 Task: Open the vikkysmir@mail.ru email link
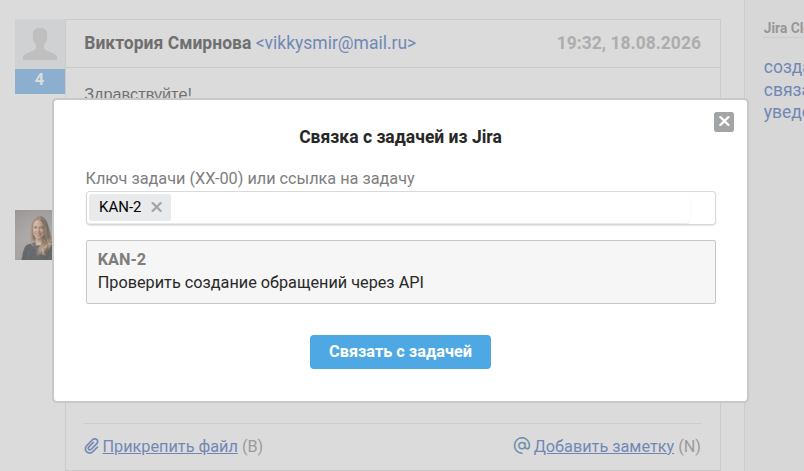[x=336, y=43]
